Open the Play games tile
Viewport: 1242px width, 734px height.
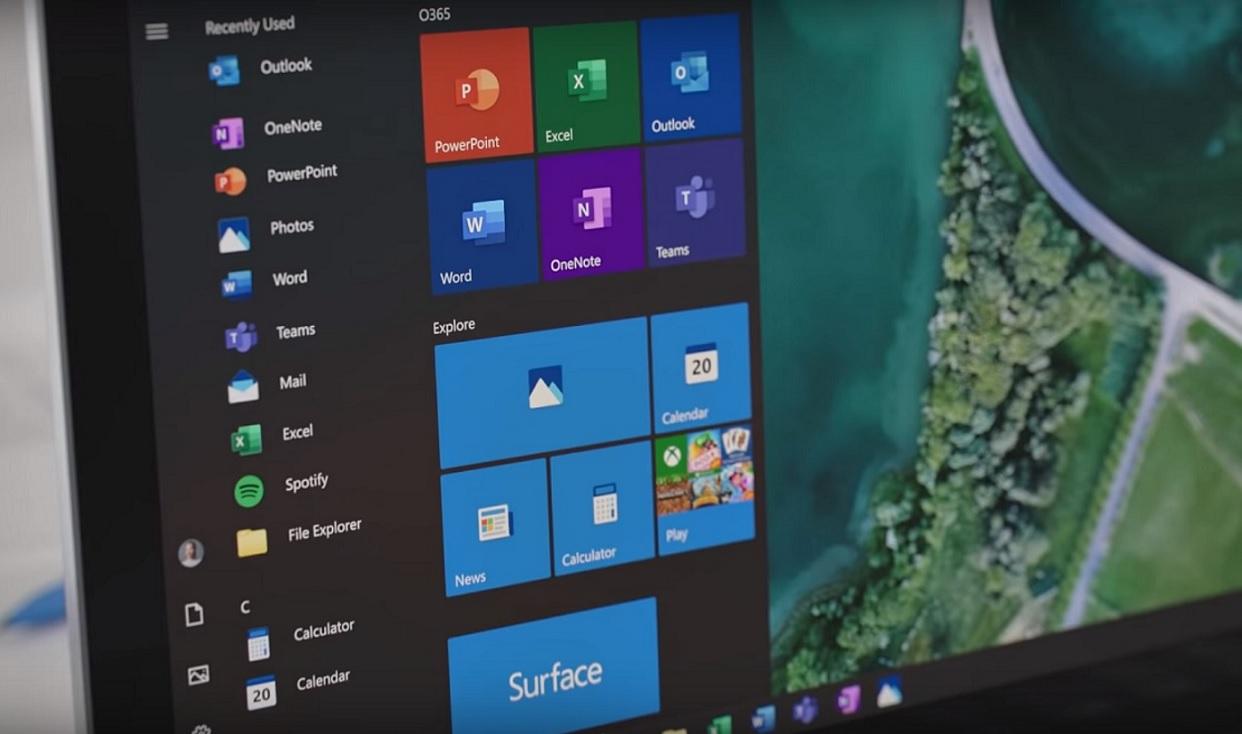point(705,490)
